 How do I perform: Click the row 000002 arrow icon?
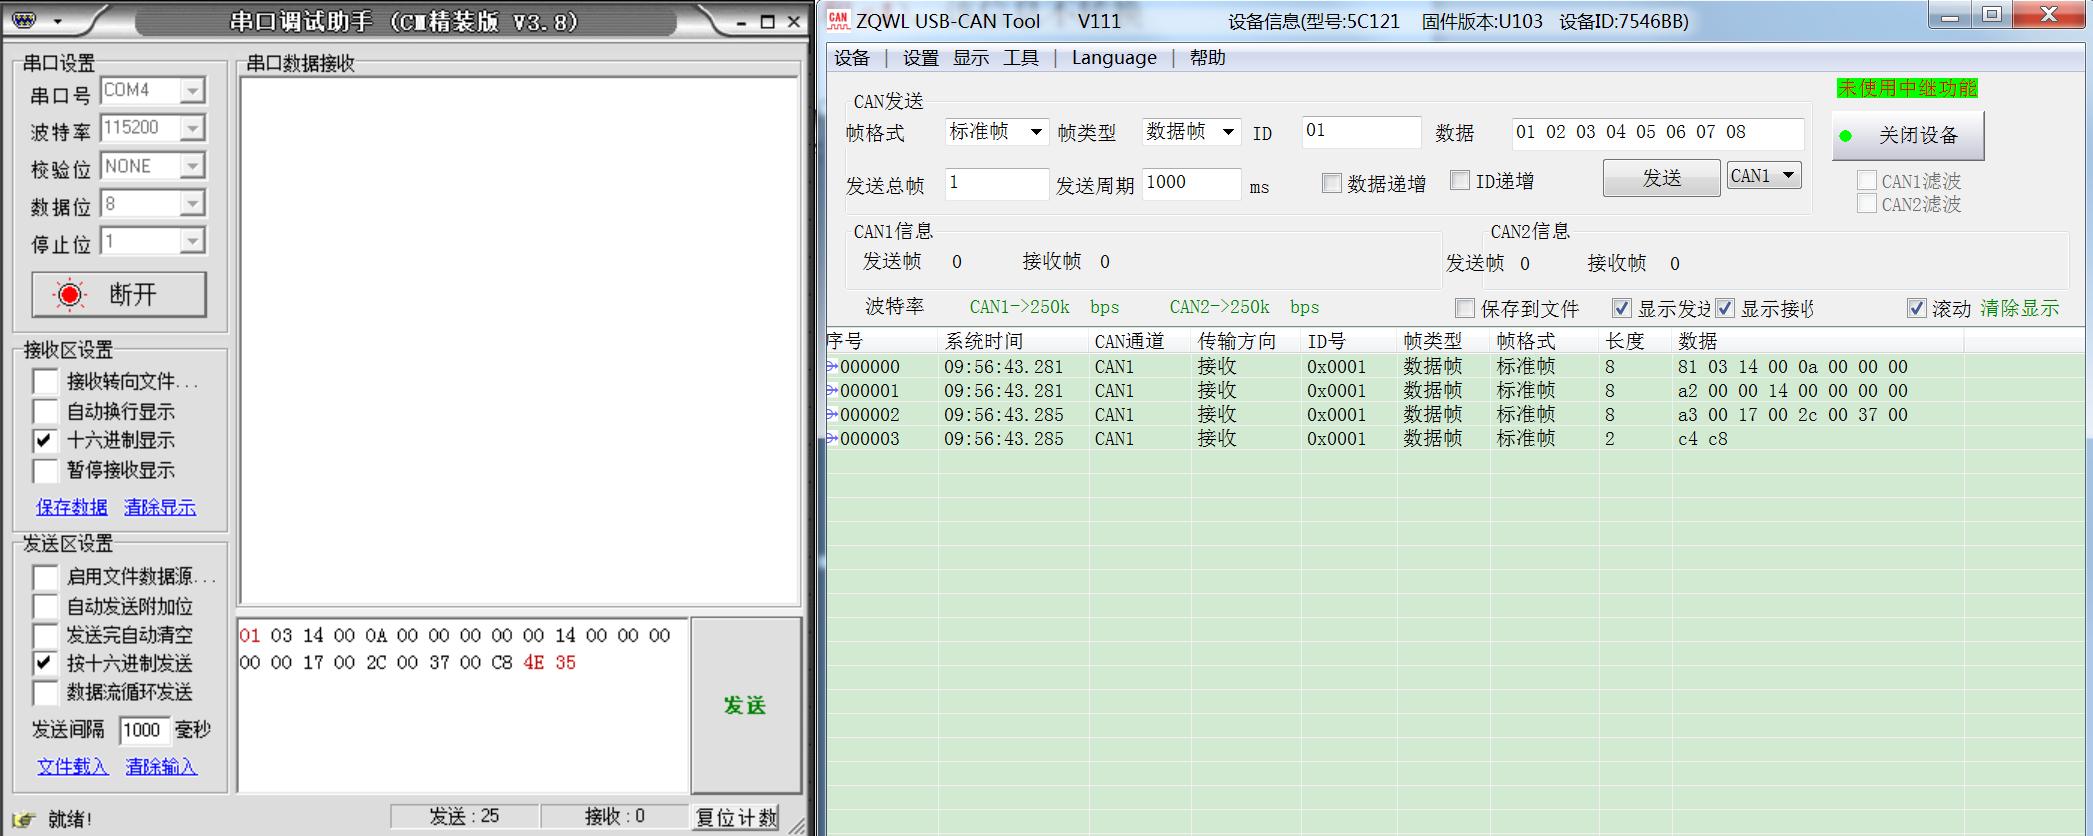[832, 415]
